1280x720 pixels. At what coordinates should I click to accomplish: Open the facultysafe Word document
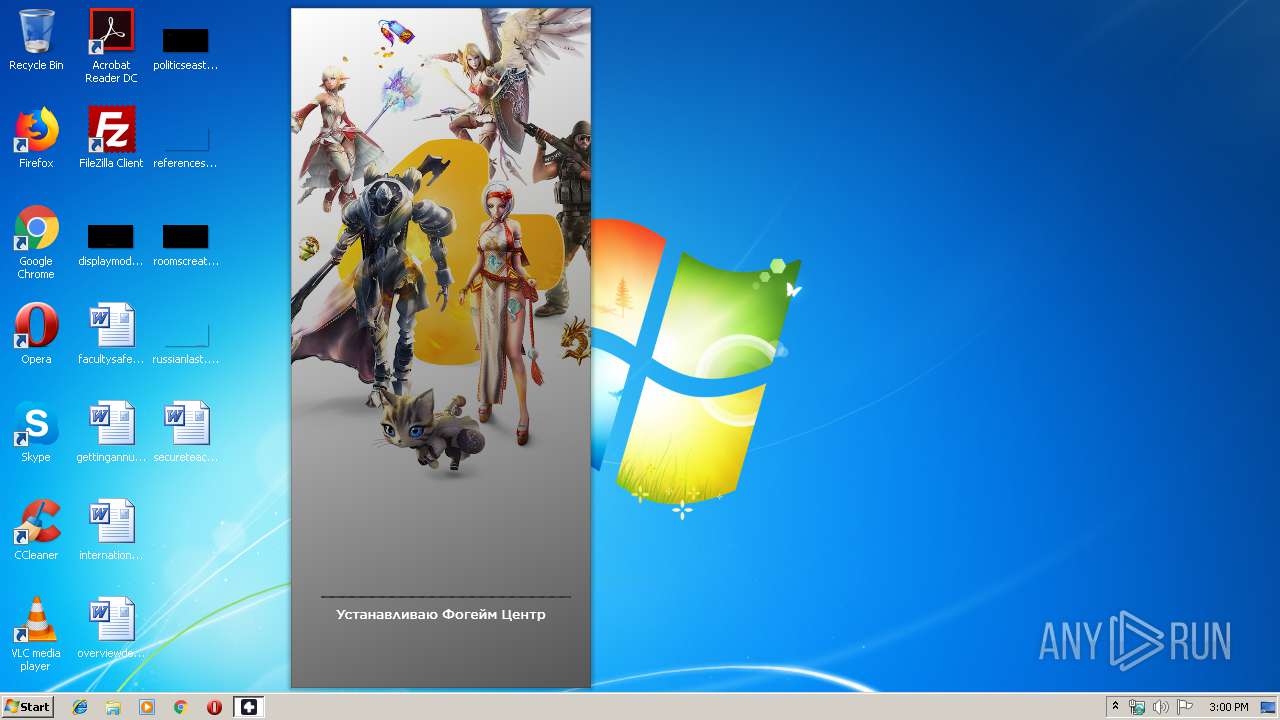point(111,334)
